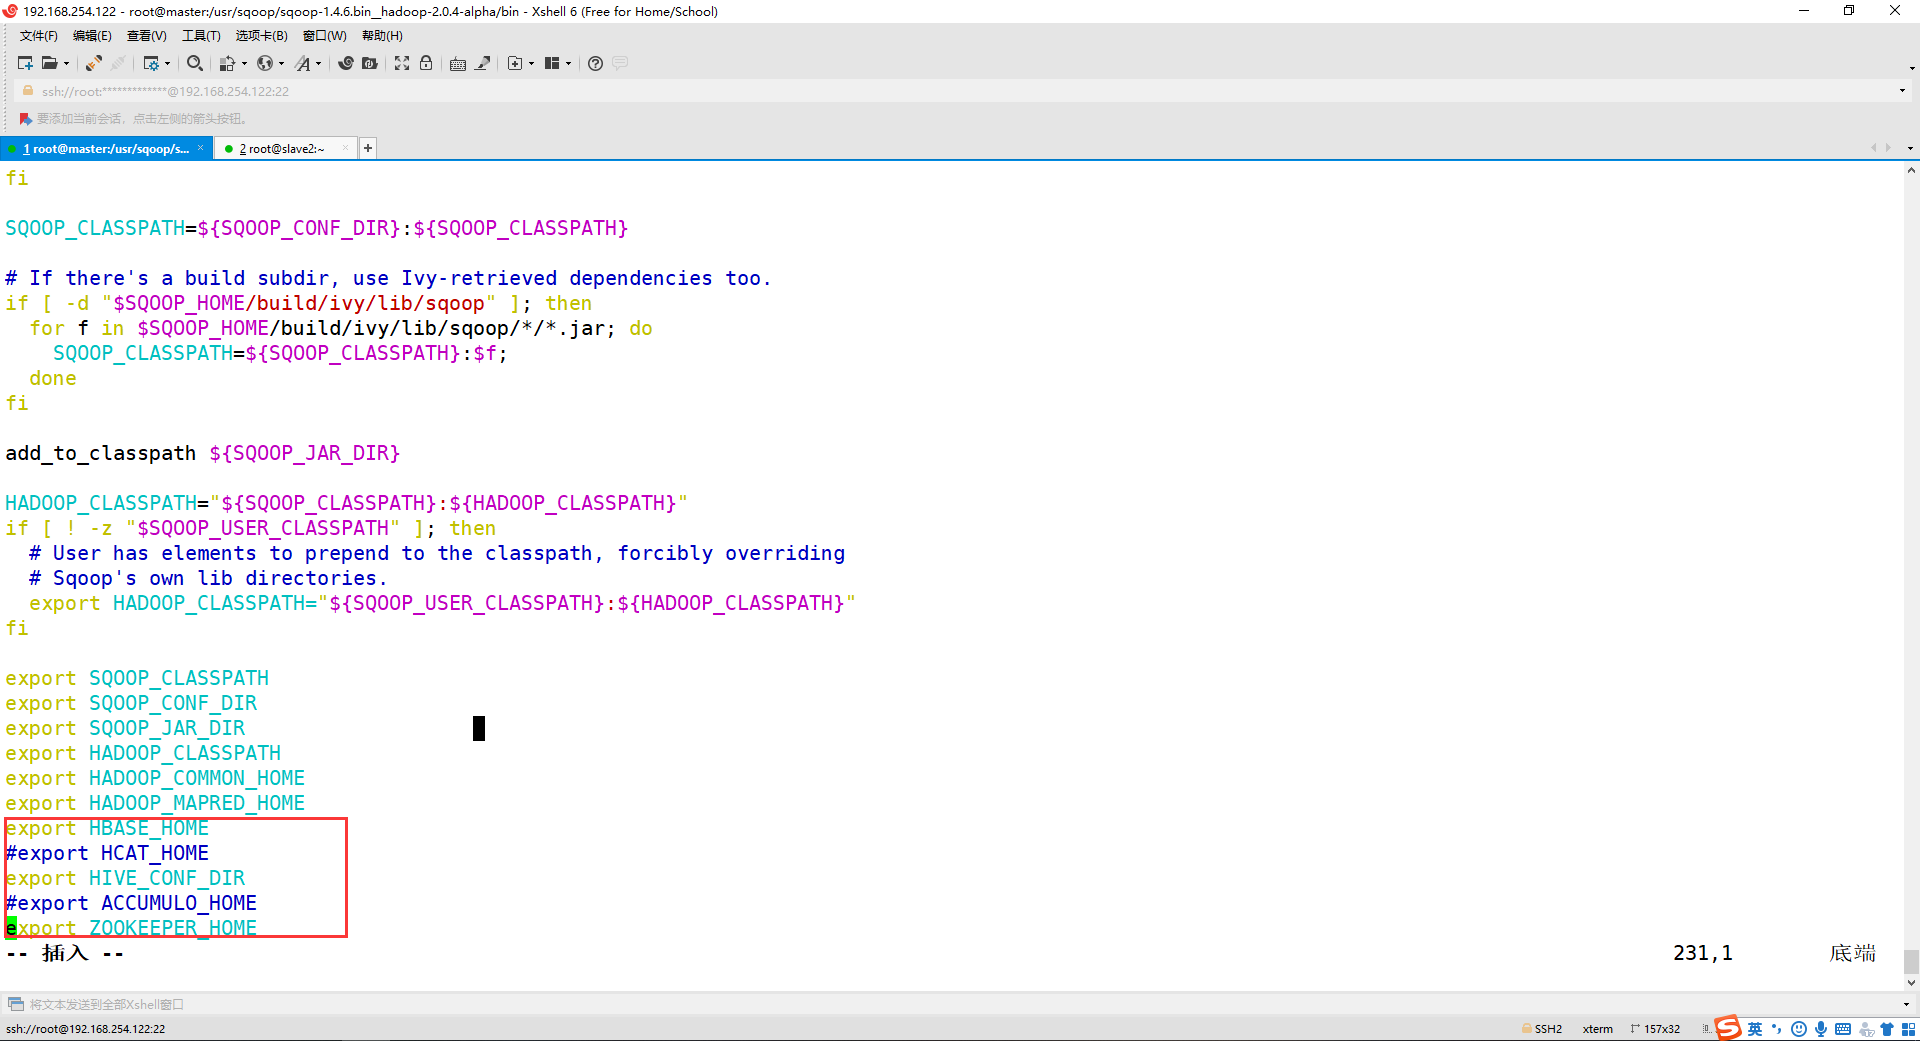This screenshot has height=1041, width=1920.
Task: Open the Sogou emoji picker in the tray
Action: [1800, 1029]
